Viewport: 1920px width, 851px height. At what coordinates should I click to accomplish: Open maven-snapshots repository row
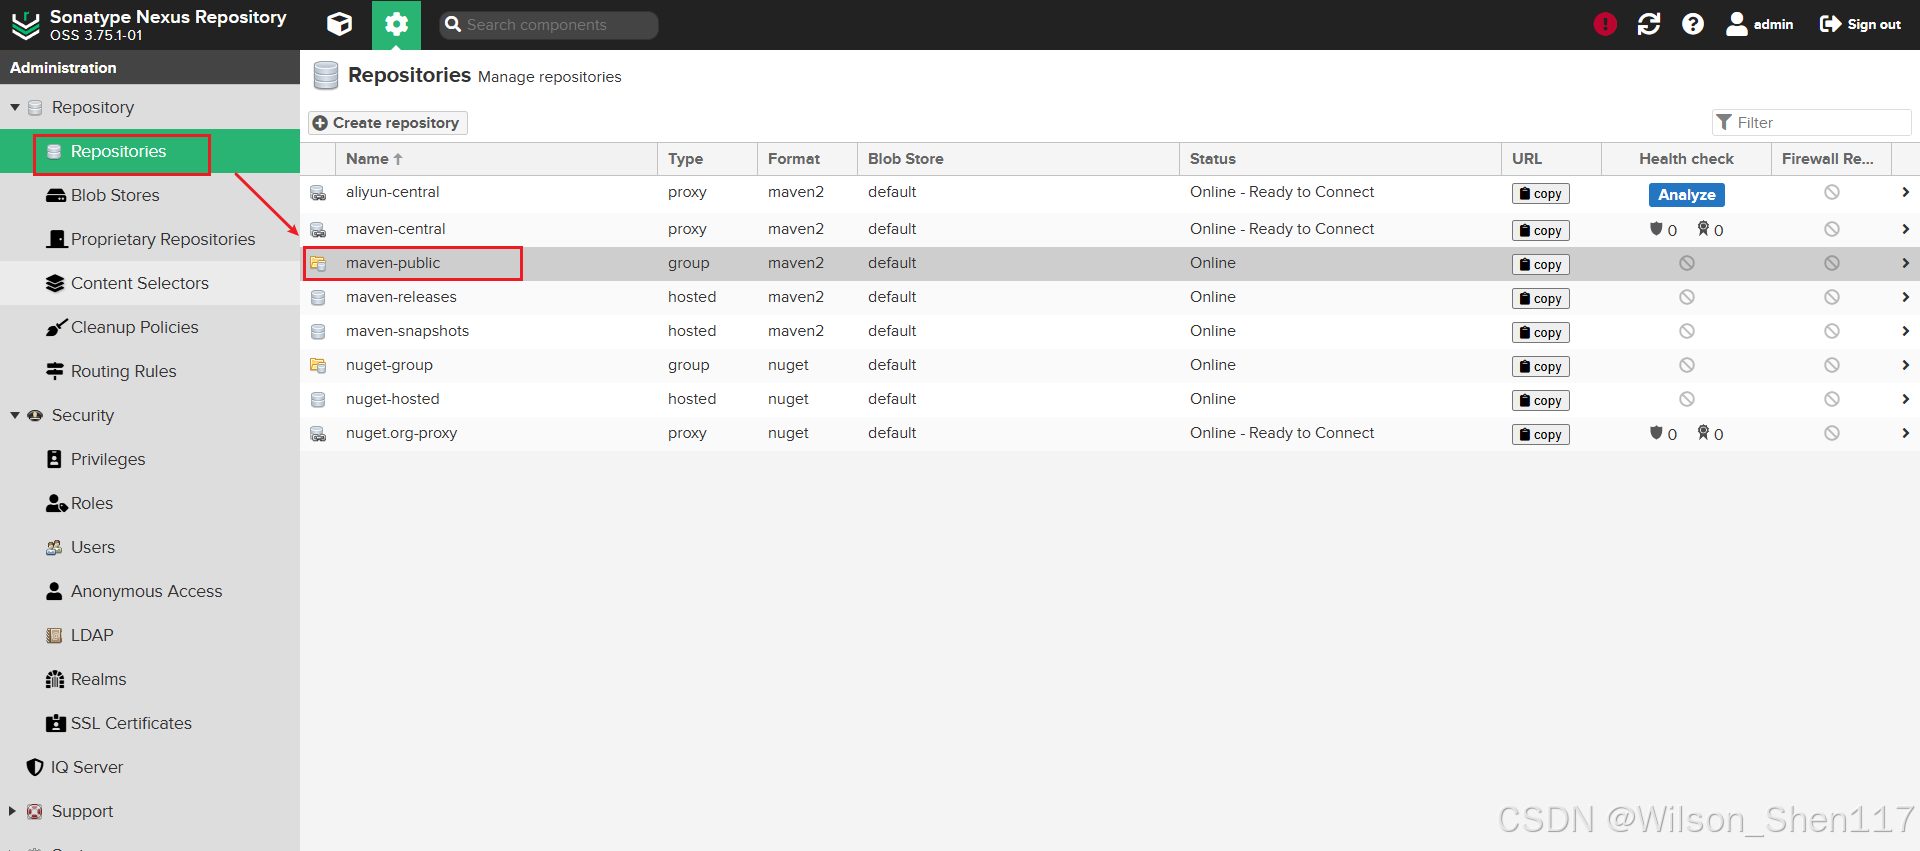(1110, 331)
